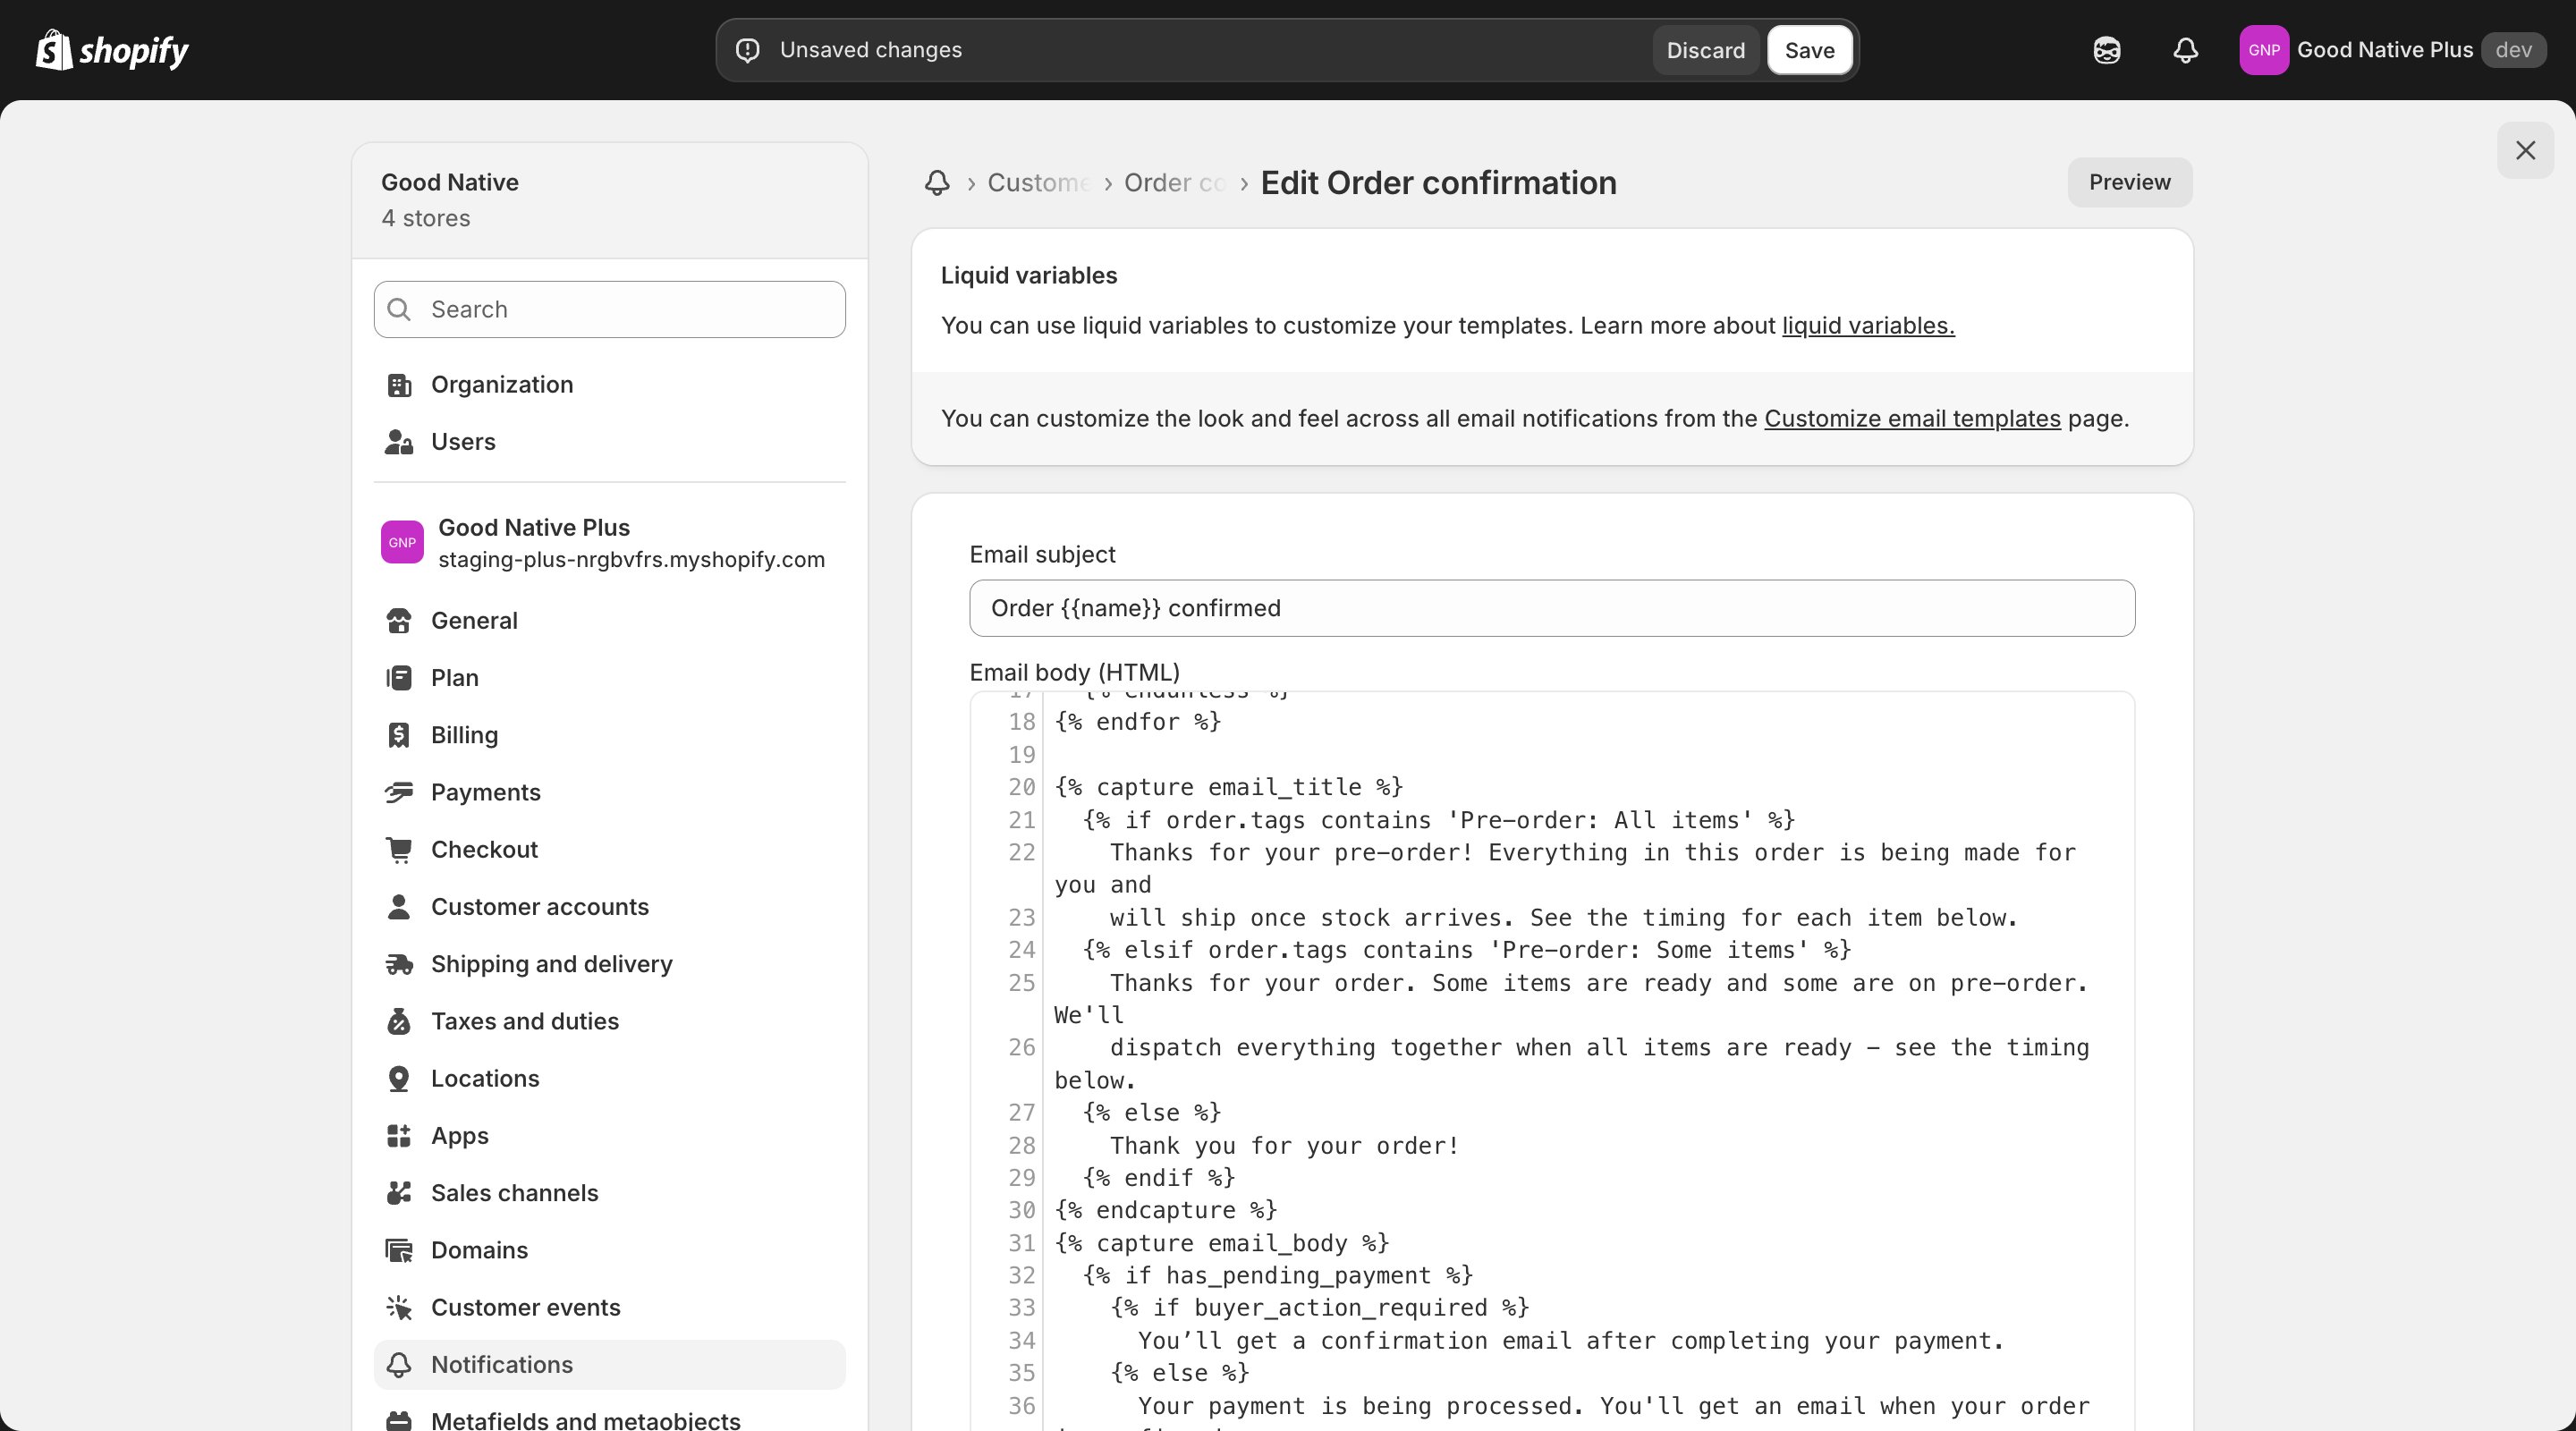
Task: Click the bell breadcrumb icon
Action: 937,183
